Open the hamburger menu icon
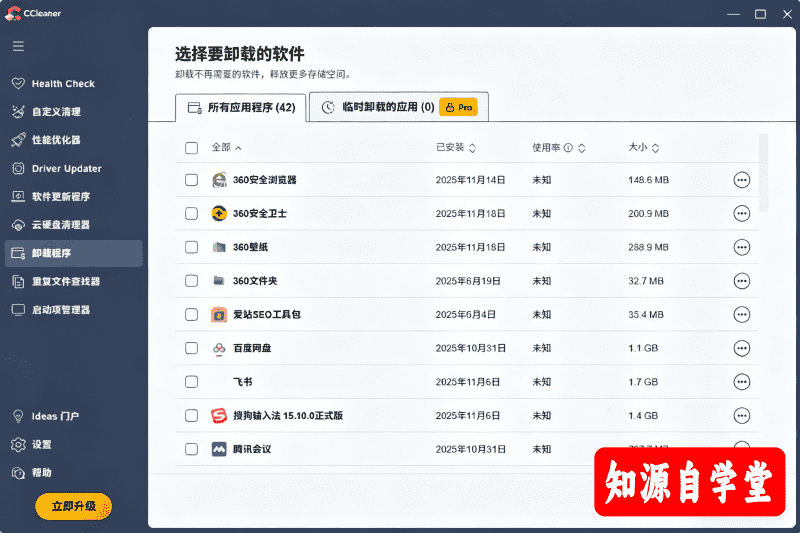800x533 pixels. point(18,46)
